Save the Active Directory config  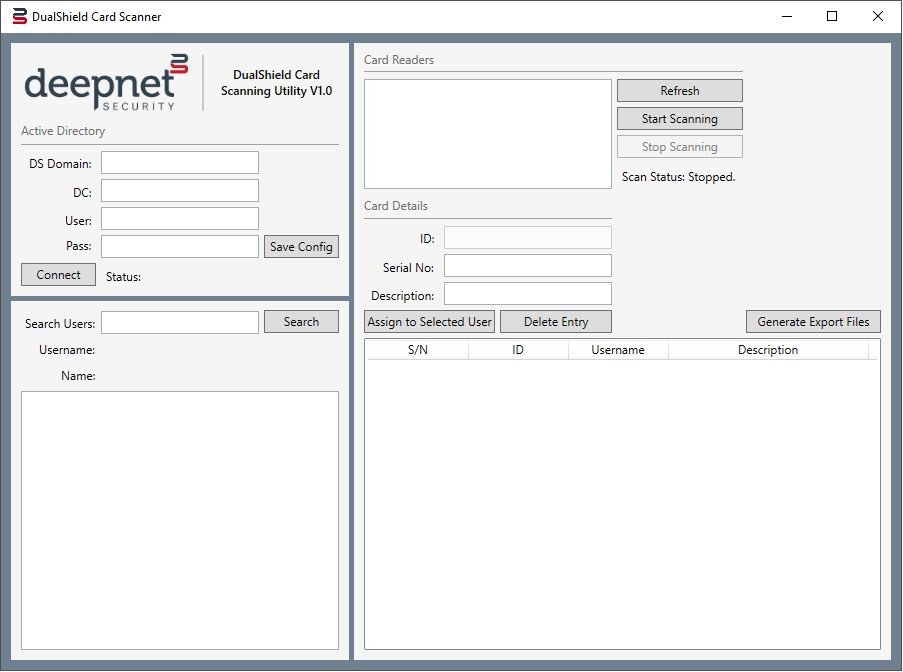point(301,246)
